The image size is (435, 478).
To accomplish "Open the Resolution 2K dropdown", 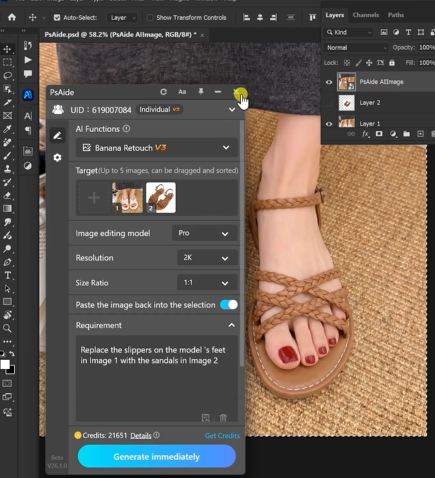I will click(x=207, y=258).
